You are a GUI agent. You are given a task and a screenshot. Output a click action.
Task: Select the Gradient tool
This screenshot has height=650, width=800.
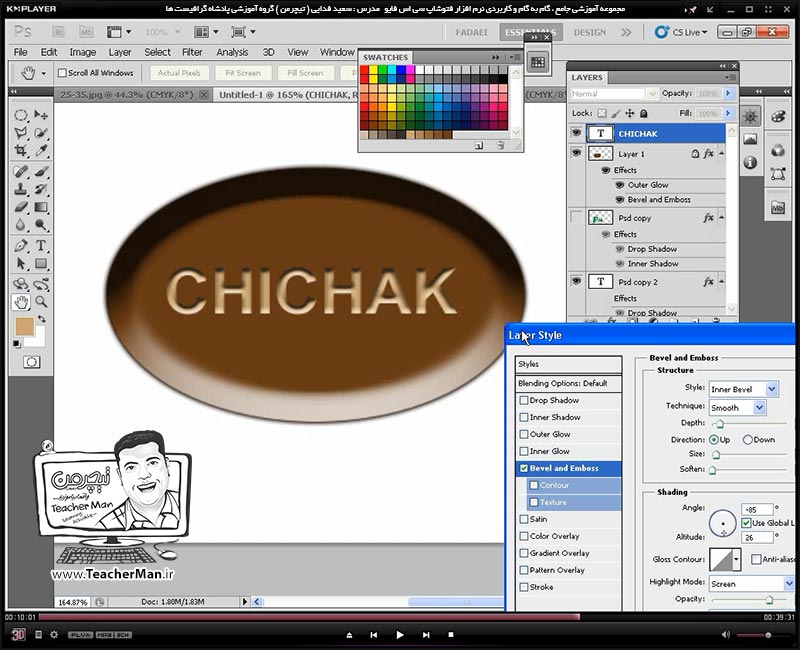(41, 207)
